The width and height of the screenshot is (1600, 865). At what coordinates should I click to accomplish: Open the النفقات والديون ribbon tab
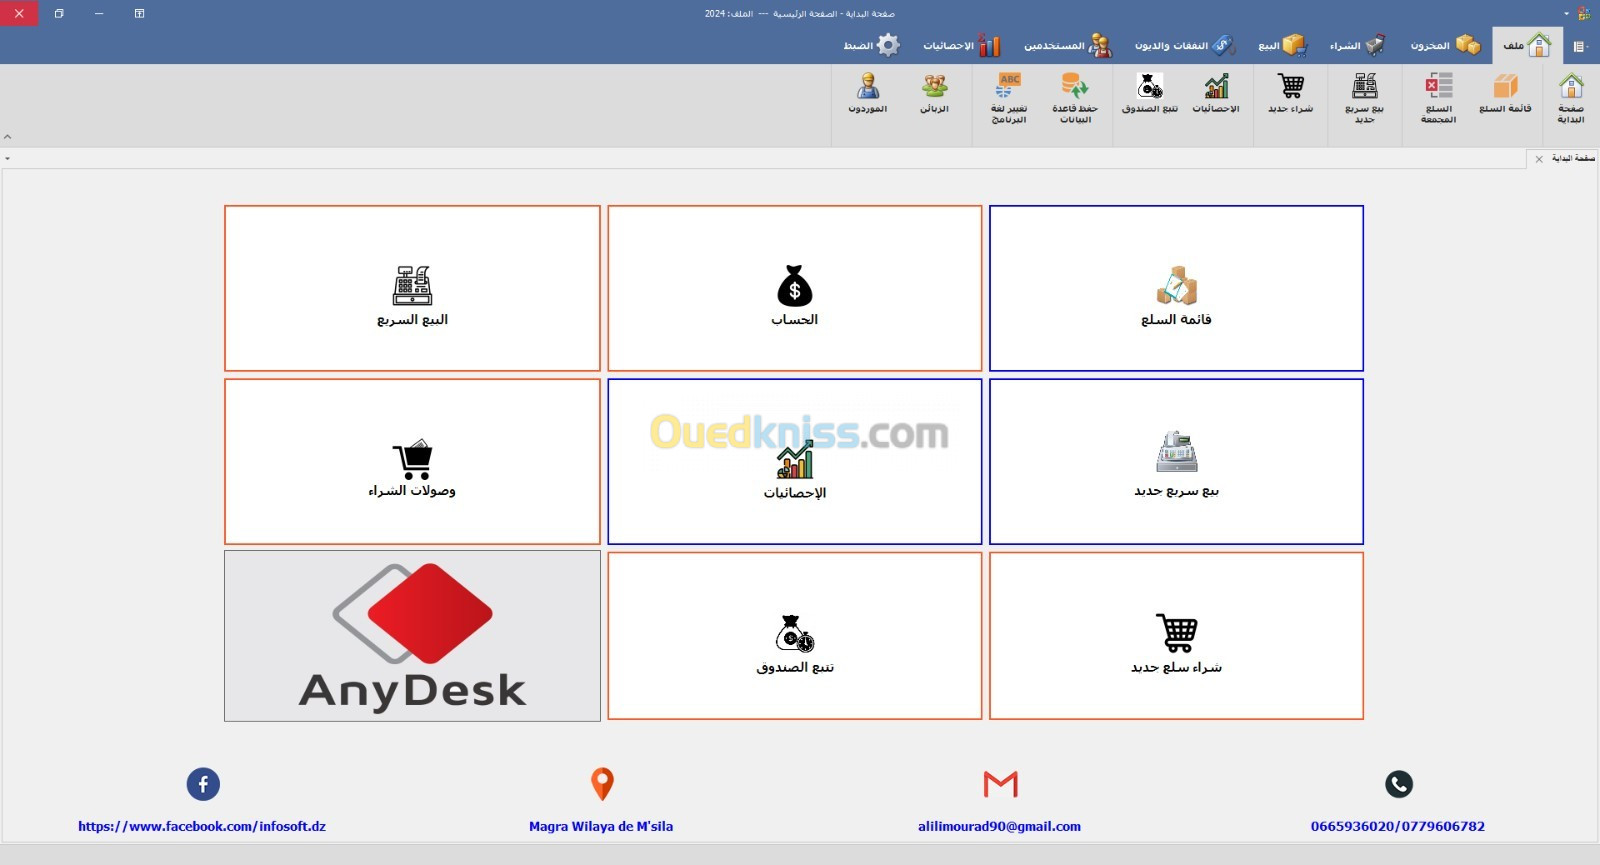click(x=1185, y=46)
